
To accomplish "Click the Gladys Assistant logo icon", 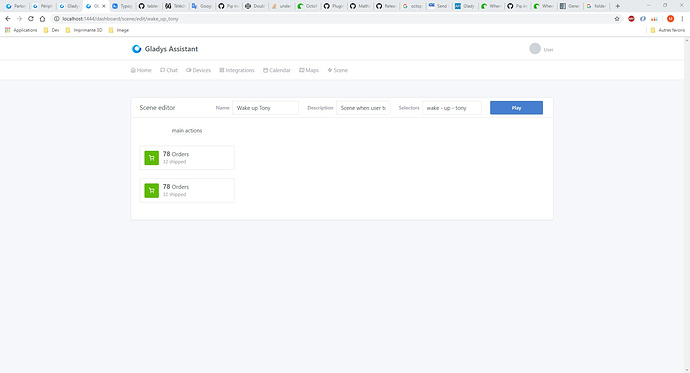I will tap(136, 49).
